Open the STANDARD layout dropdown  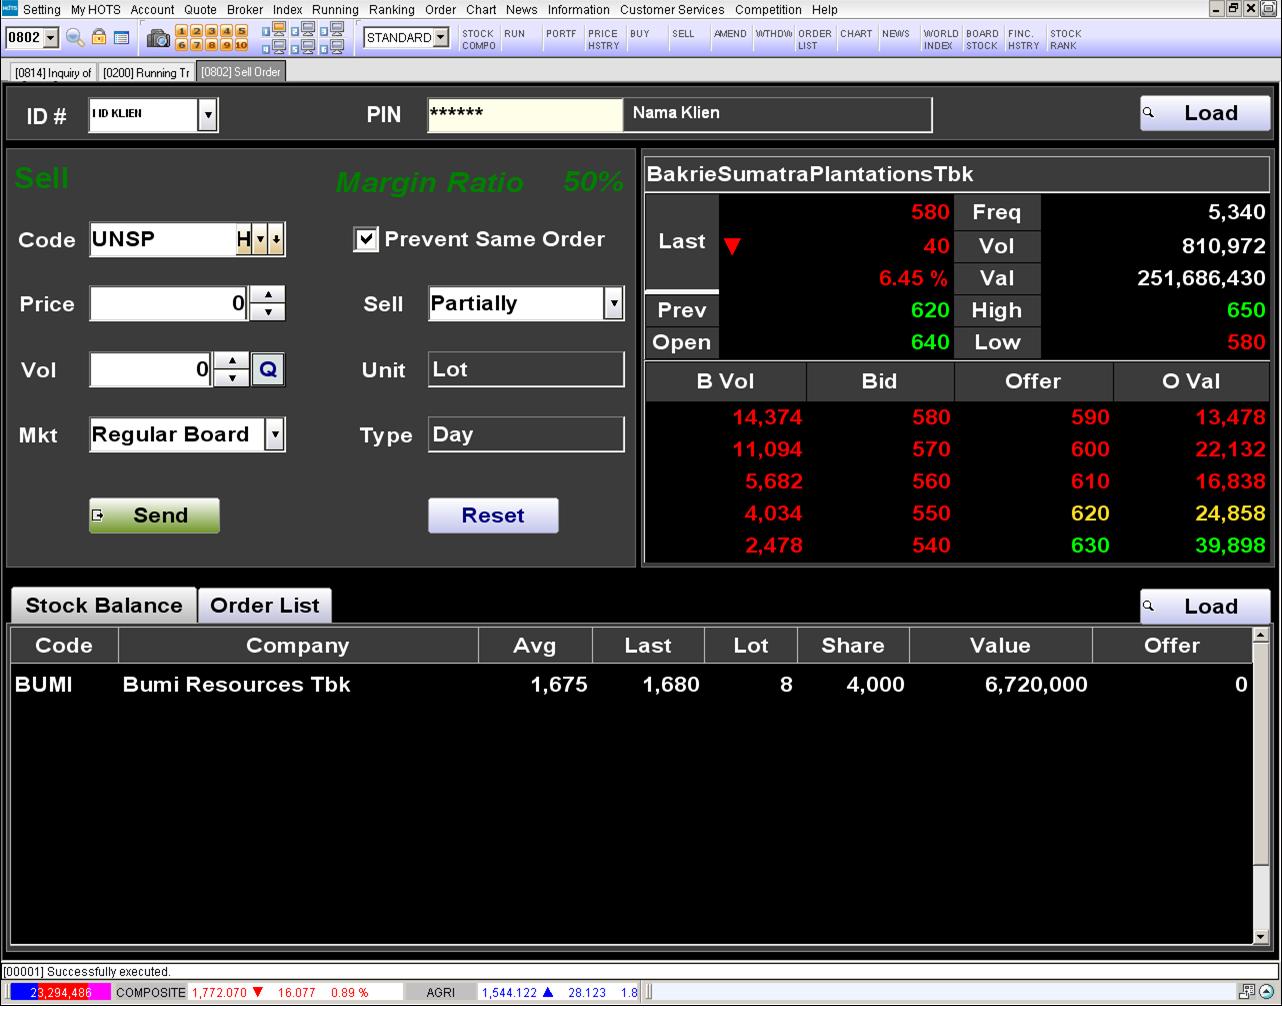[441, 38]
